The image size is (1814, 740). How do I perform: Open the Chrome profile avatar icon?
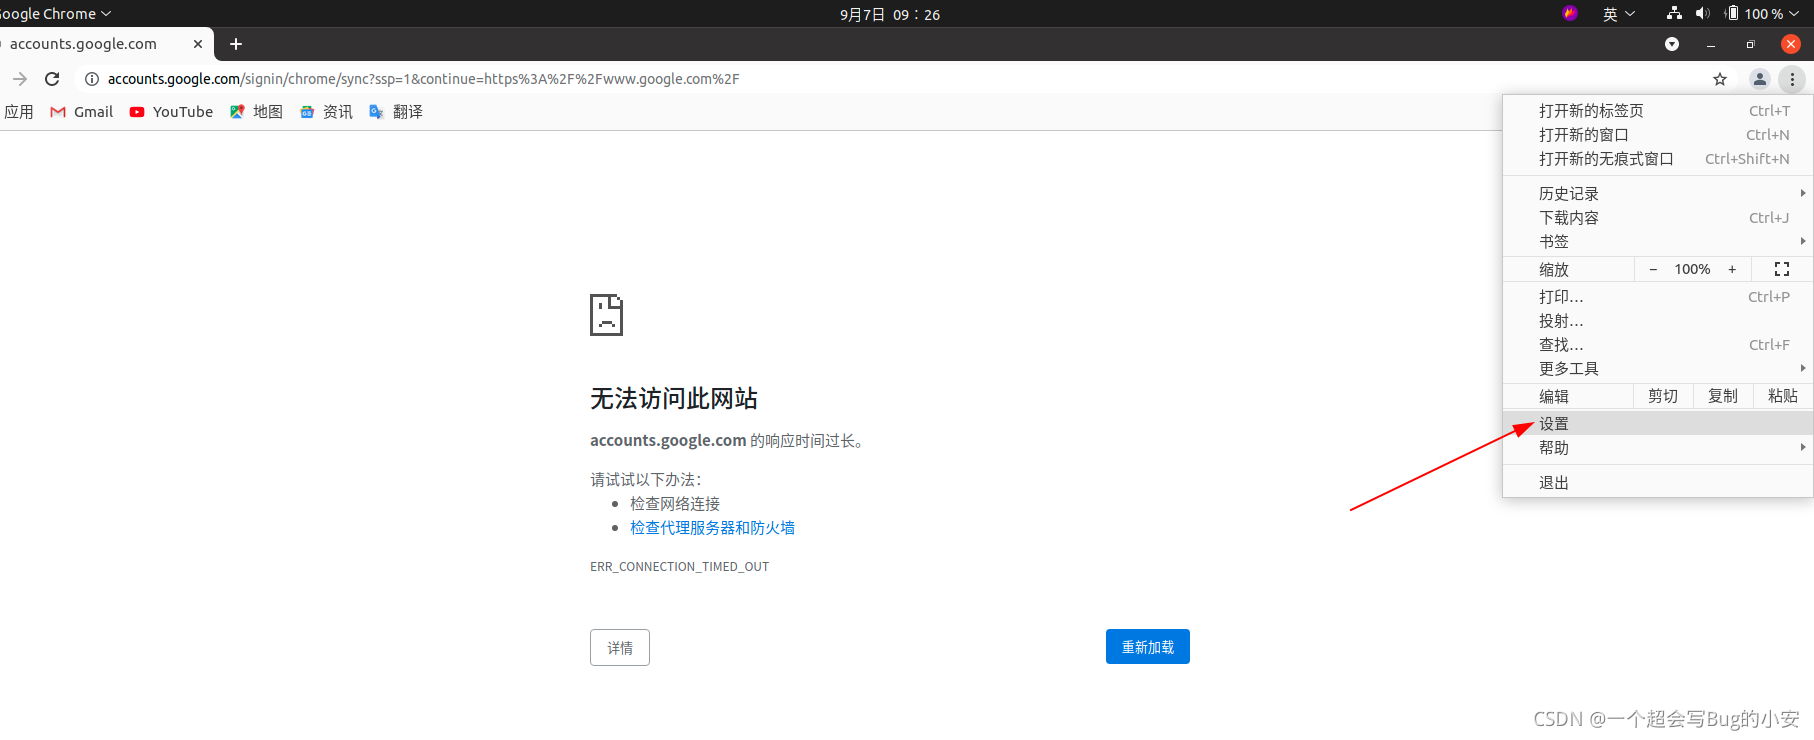1760,79
